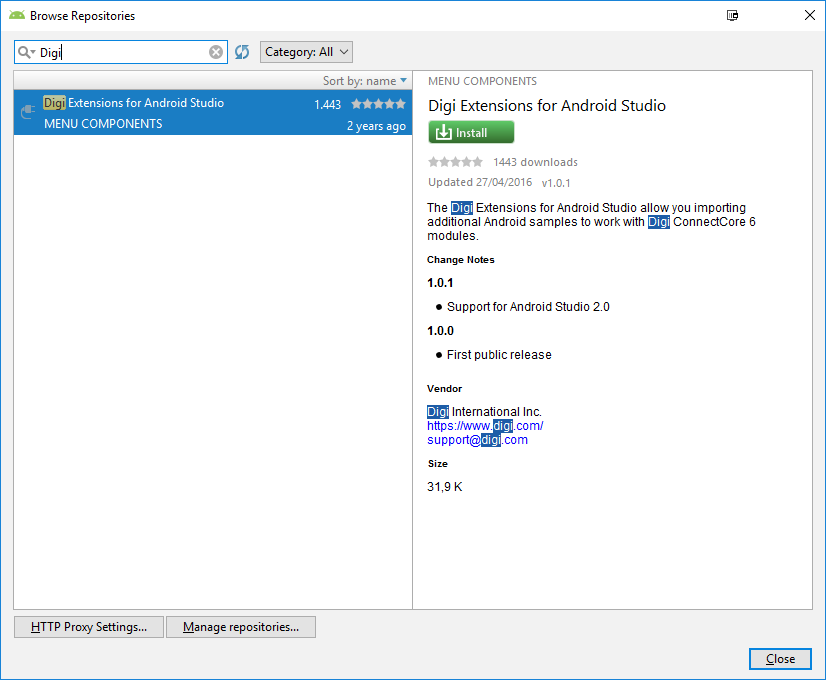Image resolution: width=826 pixels, height=680 pixels.
Task: Click the plugin plug icon in list
Action: (x=28, y=112)
